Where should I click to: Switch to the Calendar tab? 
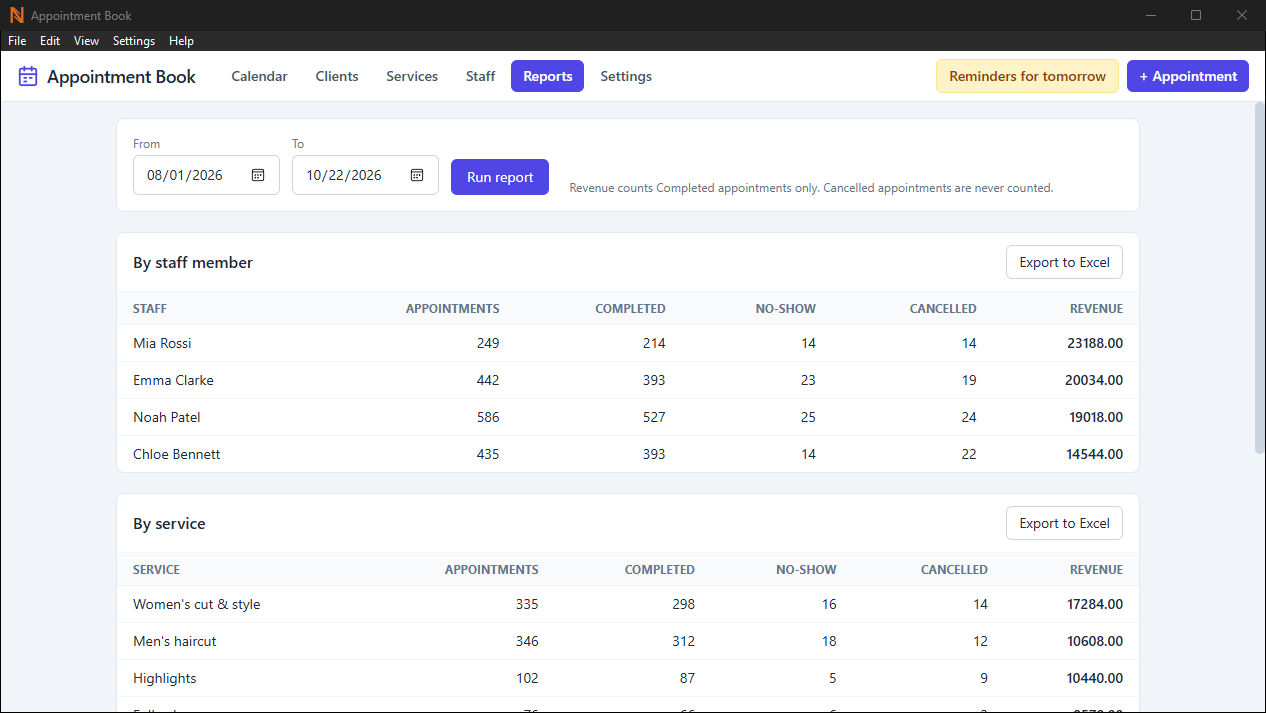pyautogui.click(x=260, y=76)
